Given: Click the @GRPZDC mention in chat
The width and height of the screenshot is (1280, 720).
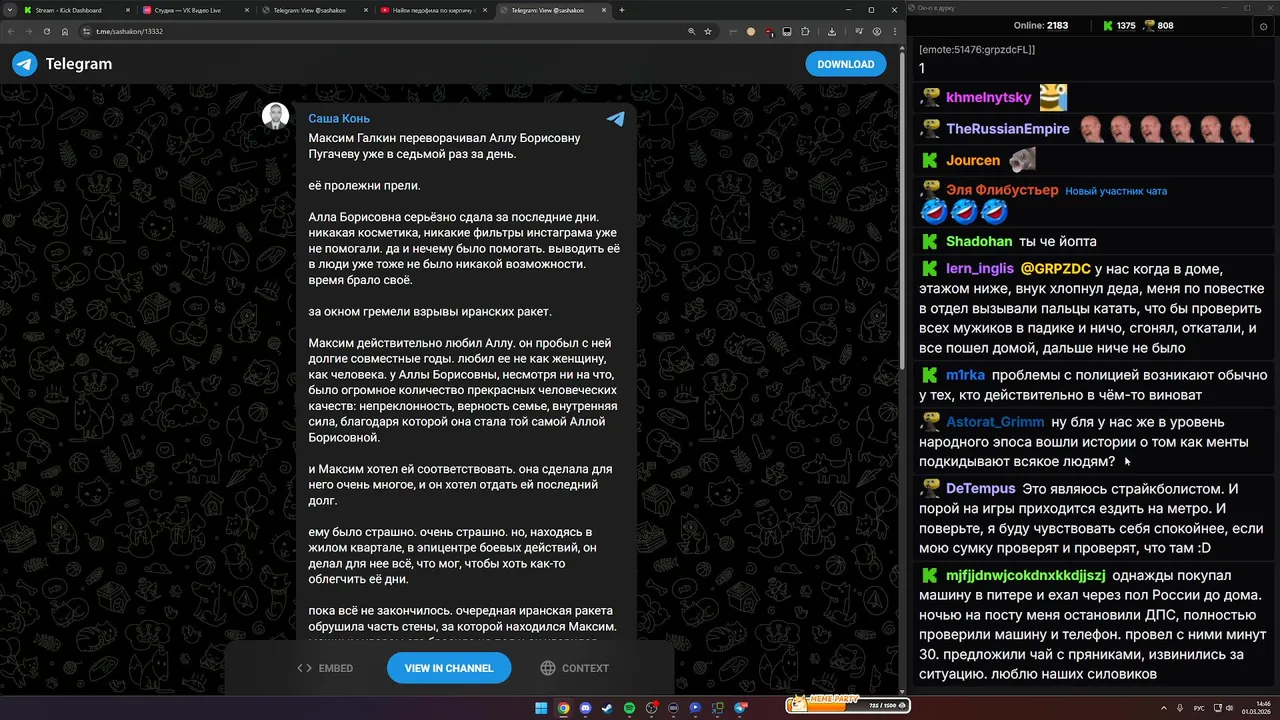Looking at the screenshot, I should tap(1055, 269).
